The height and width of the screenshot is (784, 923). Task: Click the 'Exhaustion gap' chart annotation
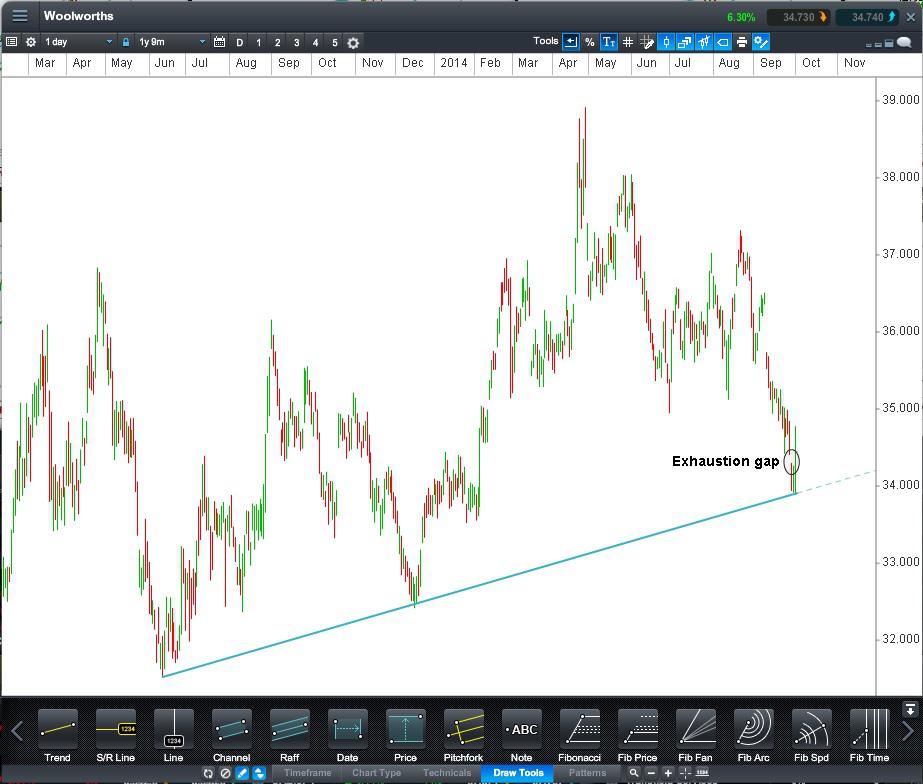pos(725,461)
